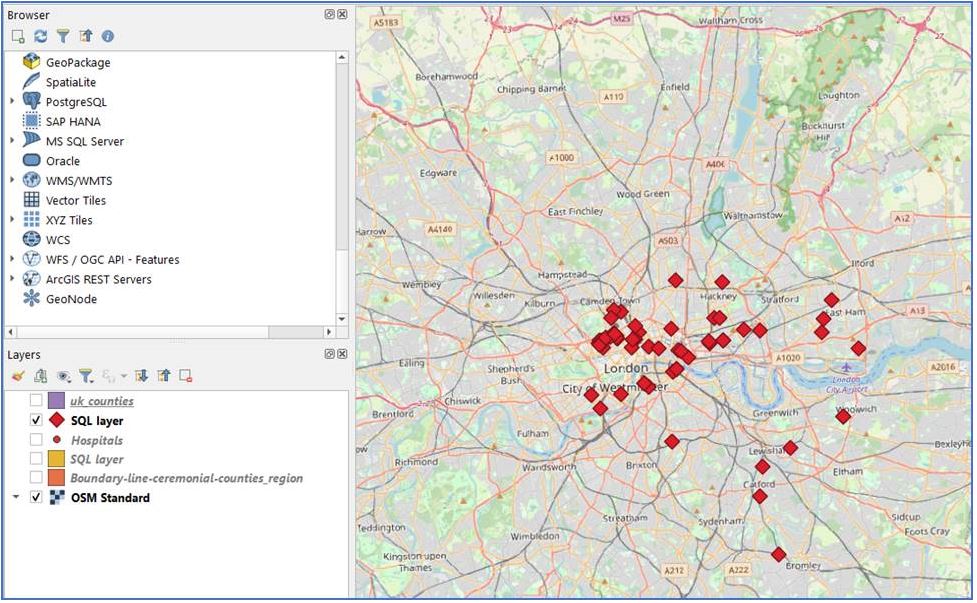
Task: Click orange swatch of Boundary-line layer
Action: click(x=57, y=478)
